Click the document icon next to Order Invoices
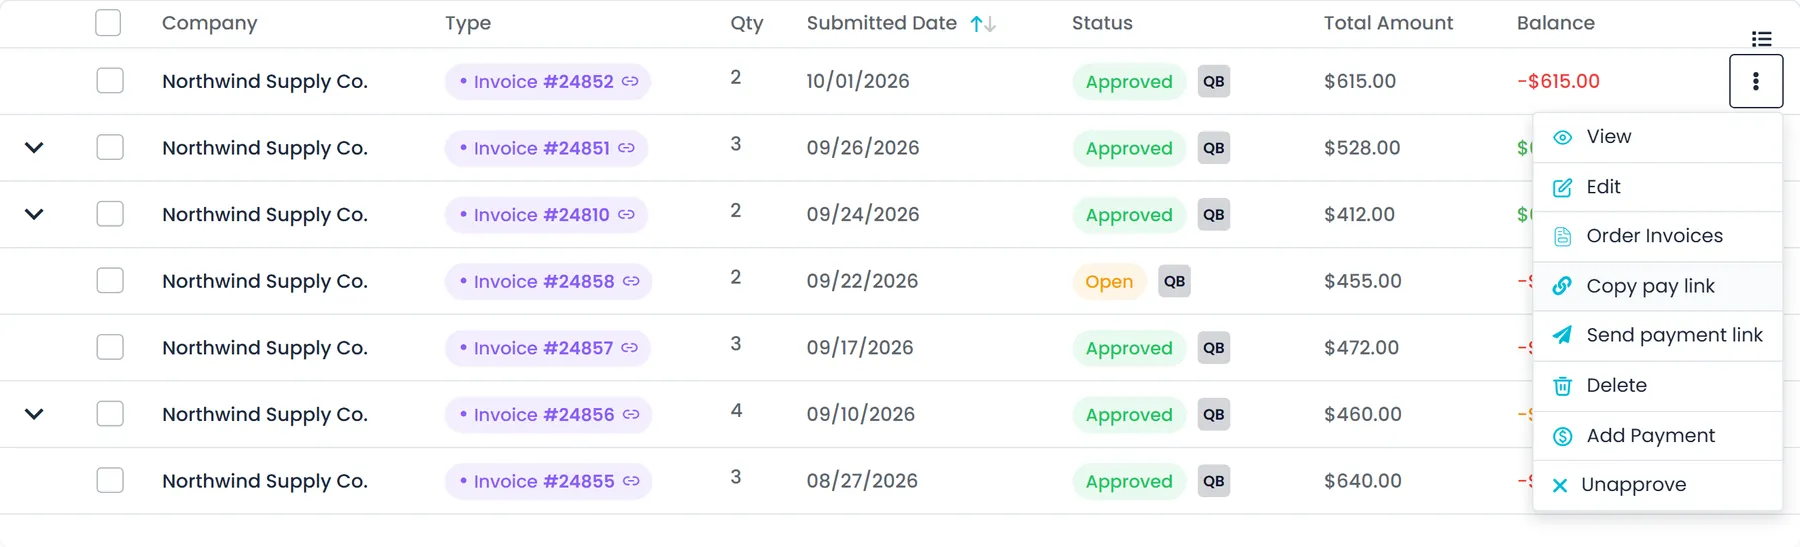Image resolution: width=1800 pixels, height=547 pixels. point(1562,237)
